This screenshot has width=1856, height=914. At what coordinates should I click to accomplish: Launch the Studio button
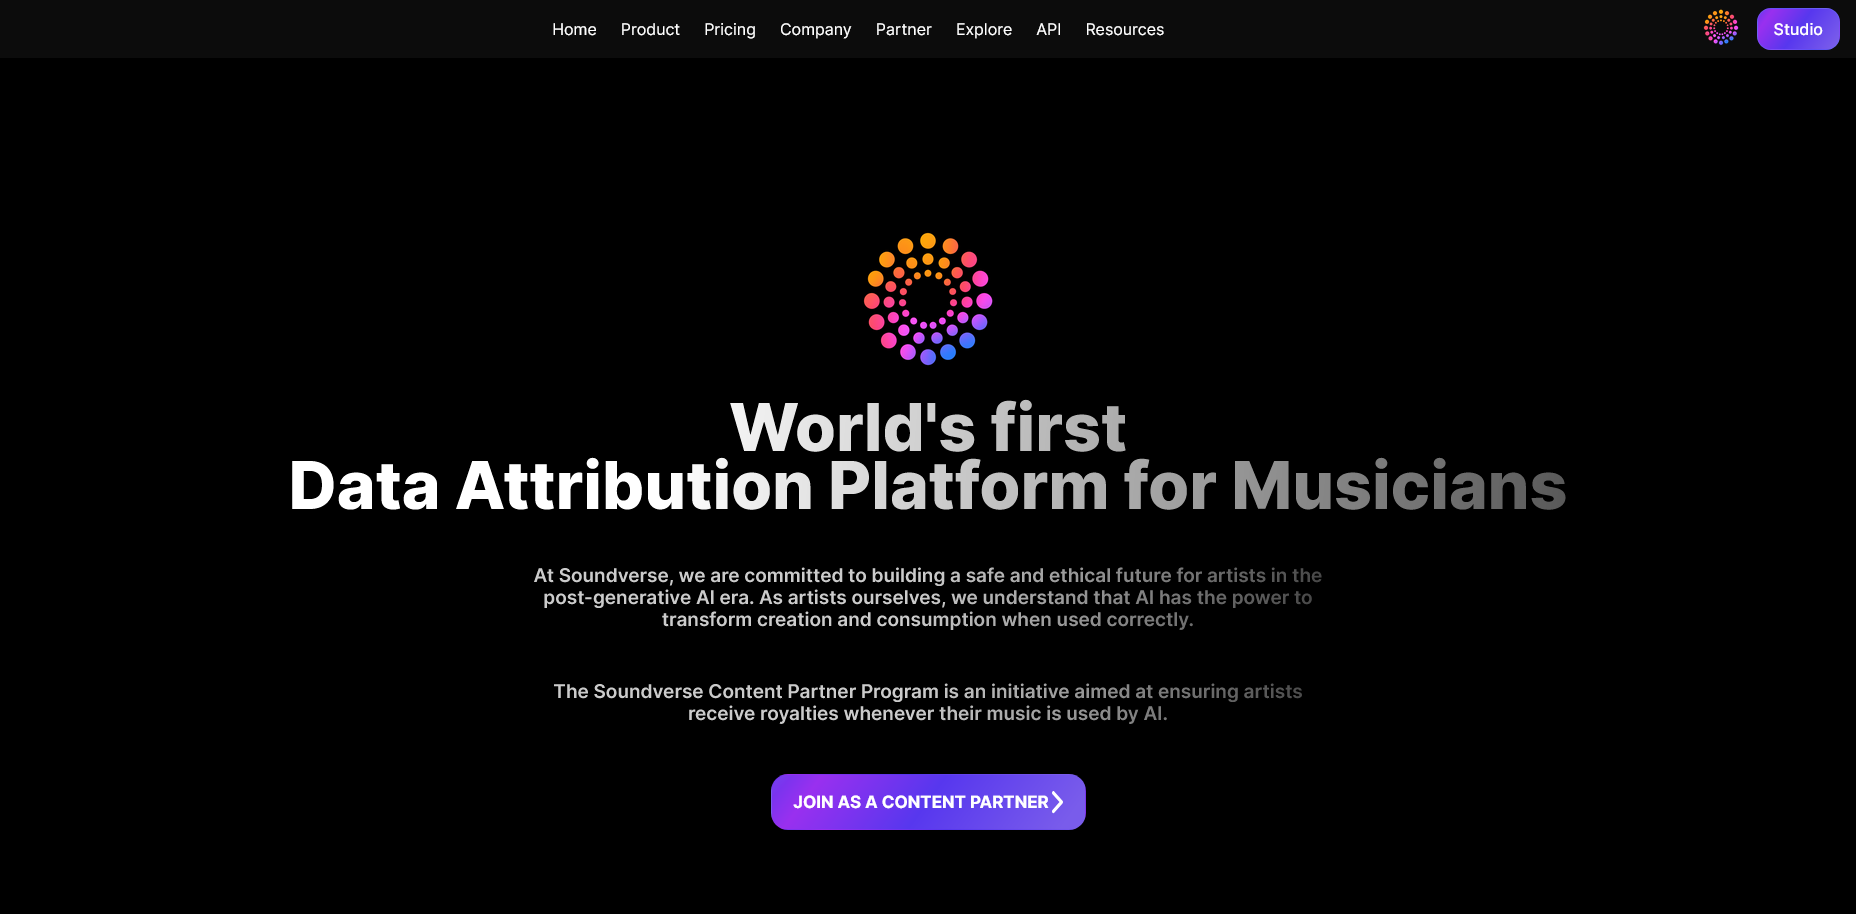coord(1798,29)
